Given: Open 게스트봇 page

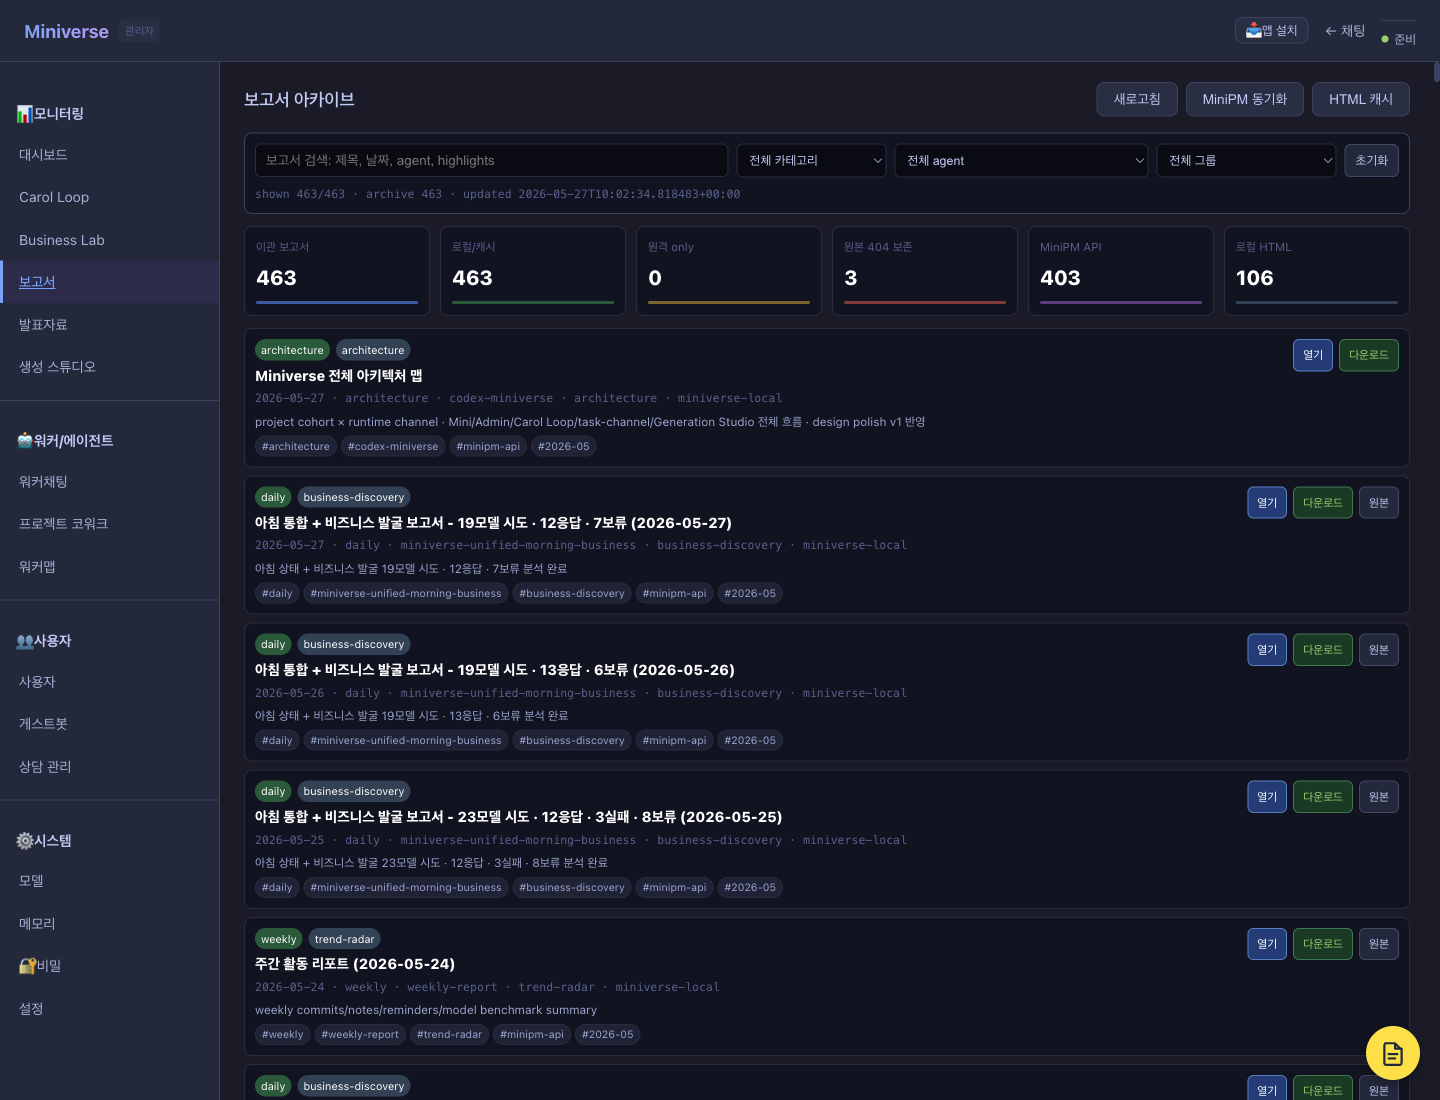Looking at the screenshot, I should [110, 724].
